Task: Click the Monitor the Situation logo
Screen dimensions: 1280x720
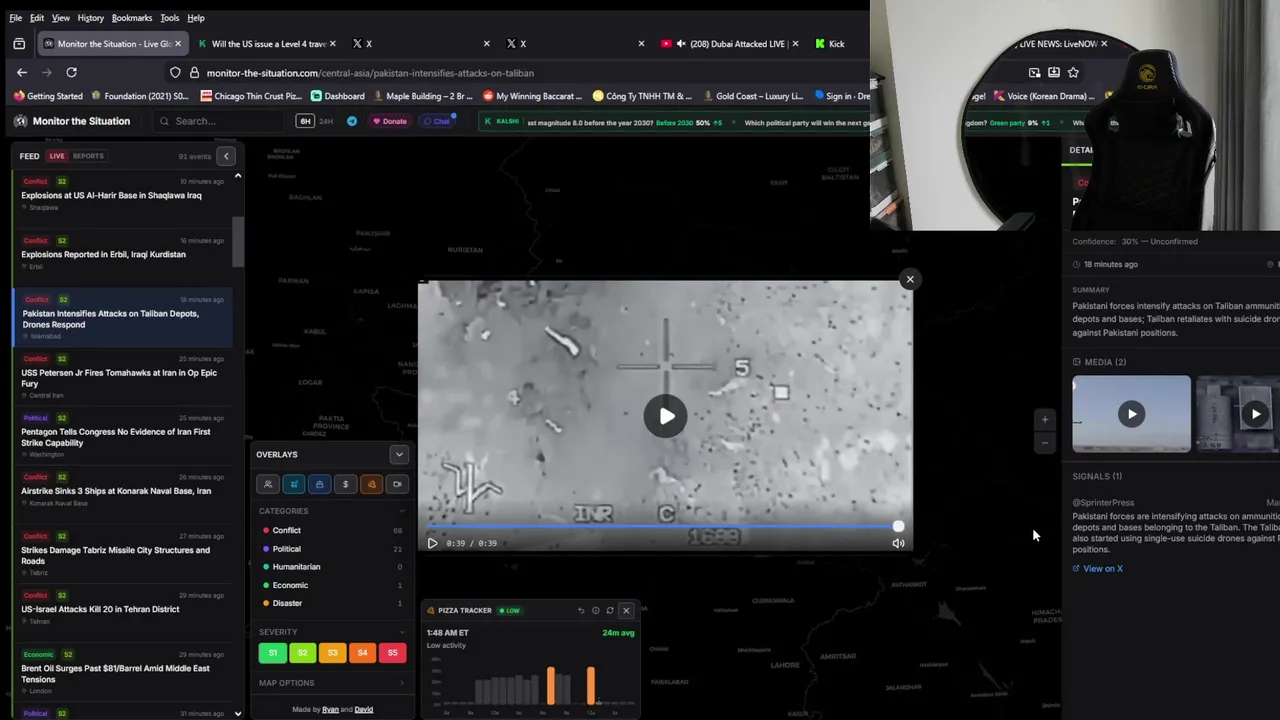Action: (x=72, y=121)
